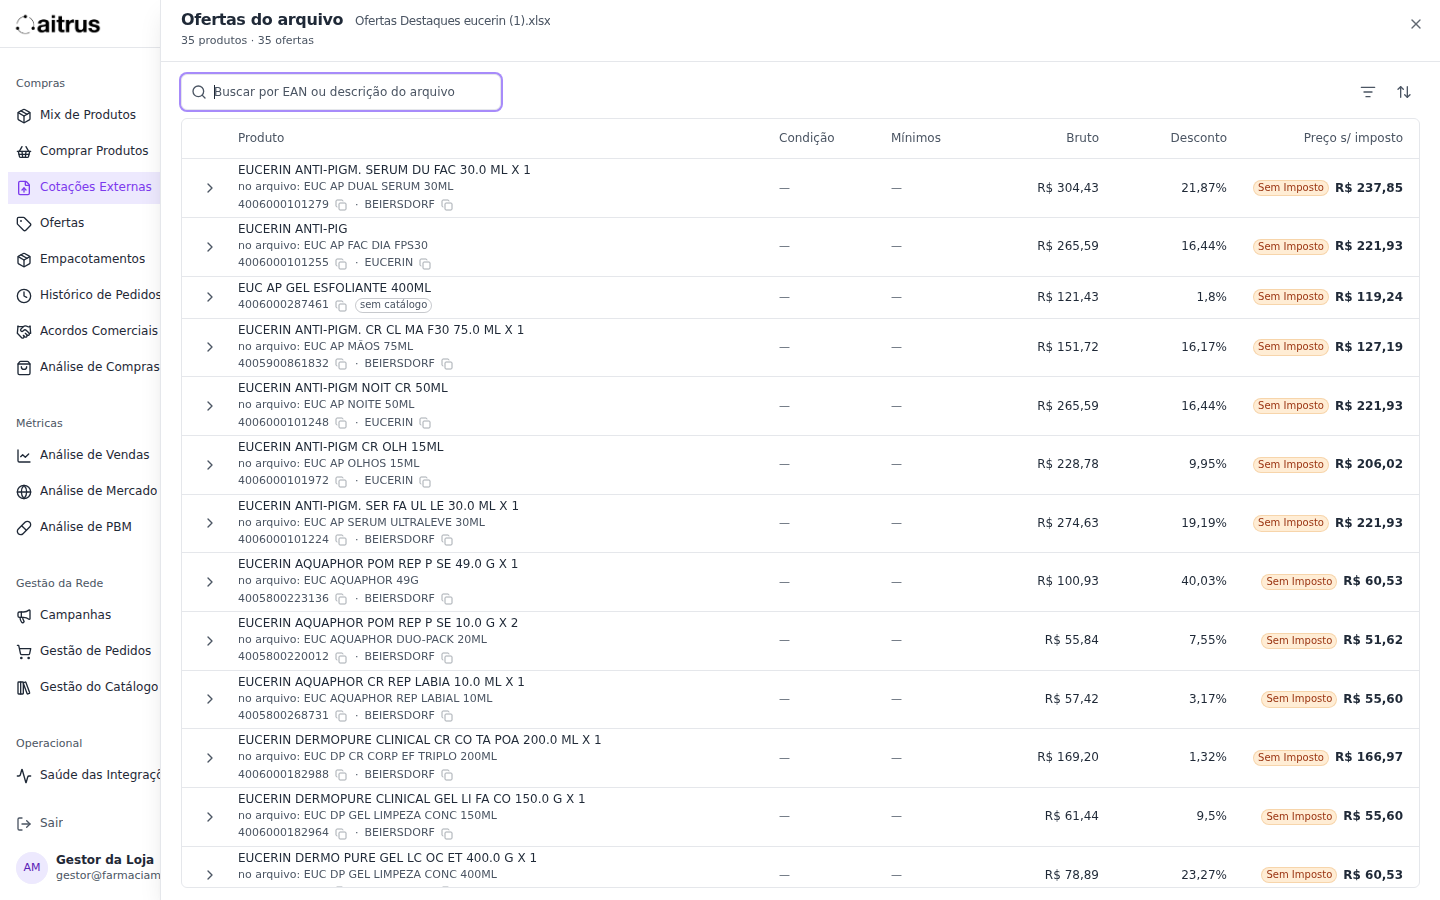
Task: Expand the EUCERIN ANTI-PIGM NOIT CR 50ML row
Action: tap(210, 406)
